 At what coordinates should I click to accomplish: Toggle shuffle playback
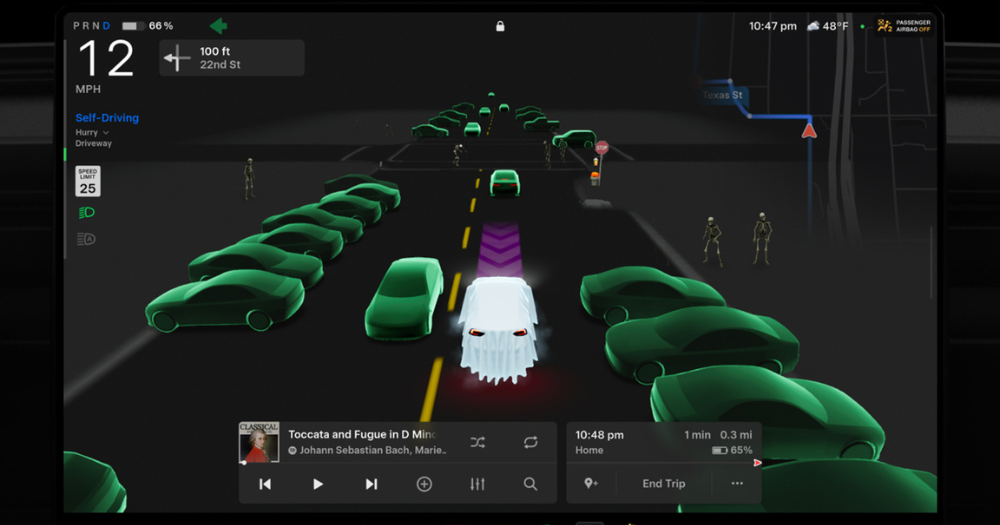(x=478, y=442)
